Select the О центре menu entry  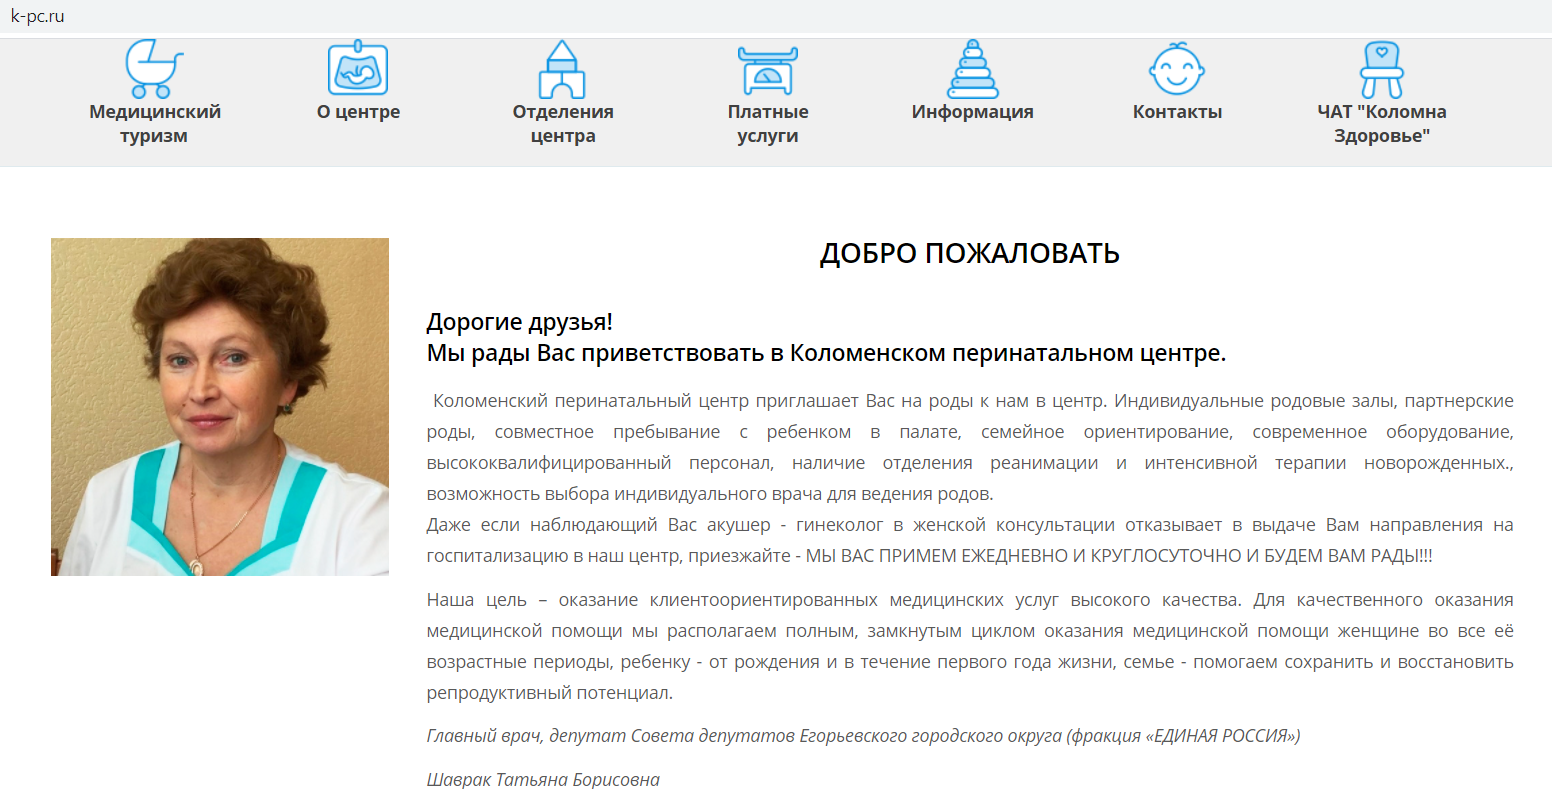click(359, 112)
